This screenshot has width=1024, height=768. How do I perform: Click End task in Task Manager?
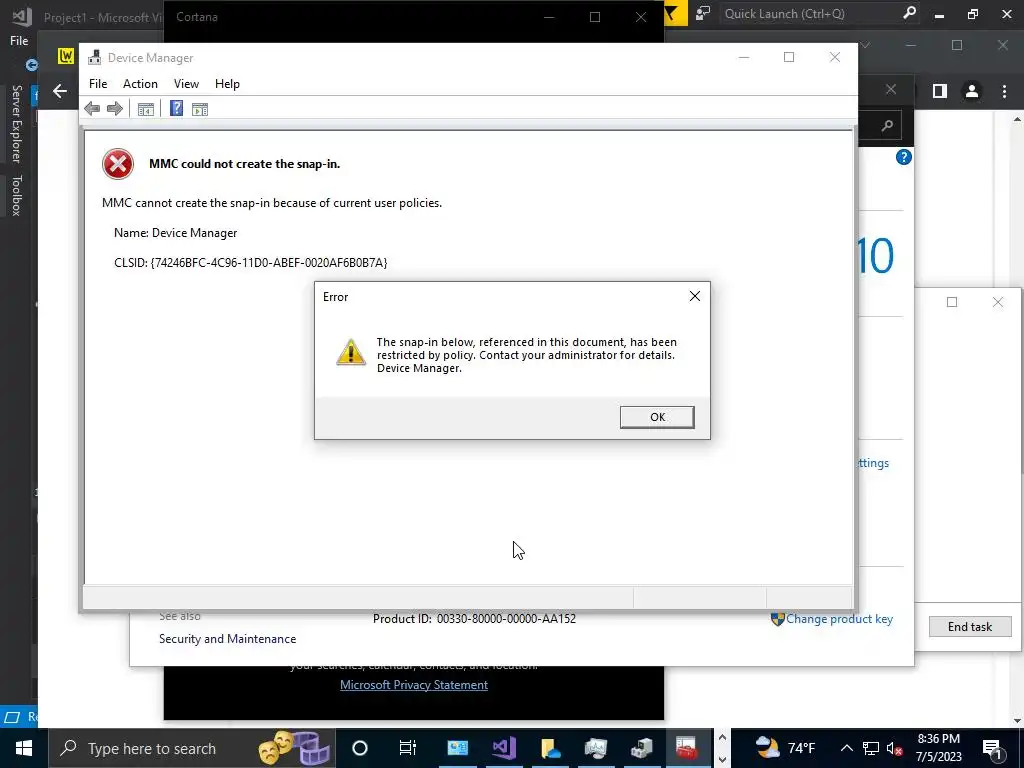click(970, 626)
